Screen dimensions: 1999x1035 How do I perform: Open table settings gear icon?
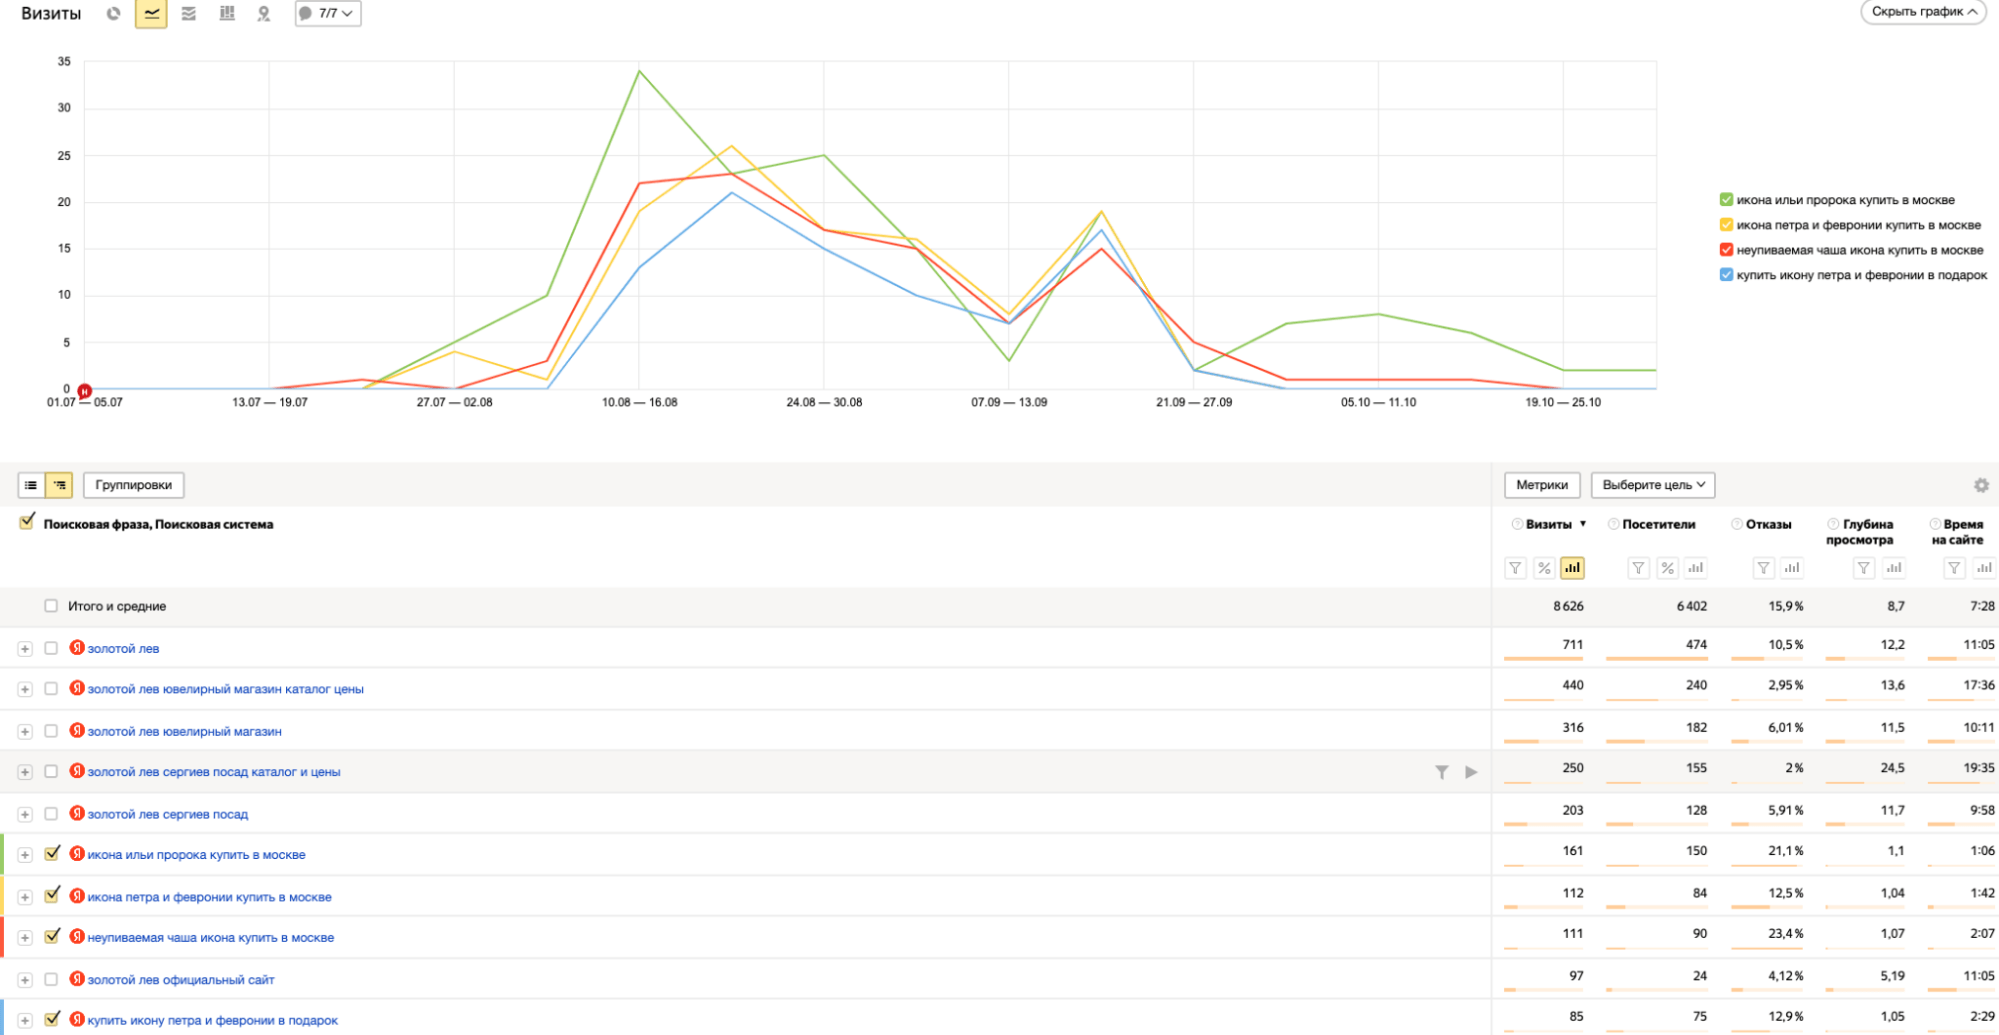click(1981, 485)
